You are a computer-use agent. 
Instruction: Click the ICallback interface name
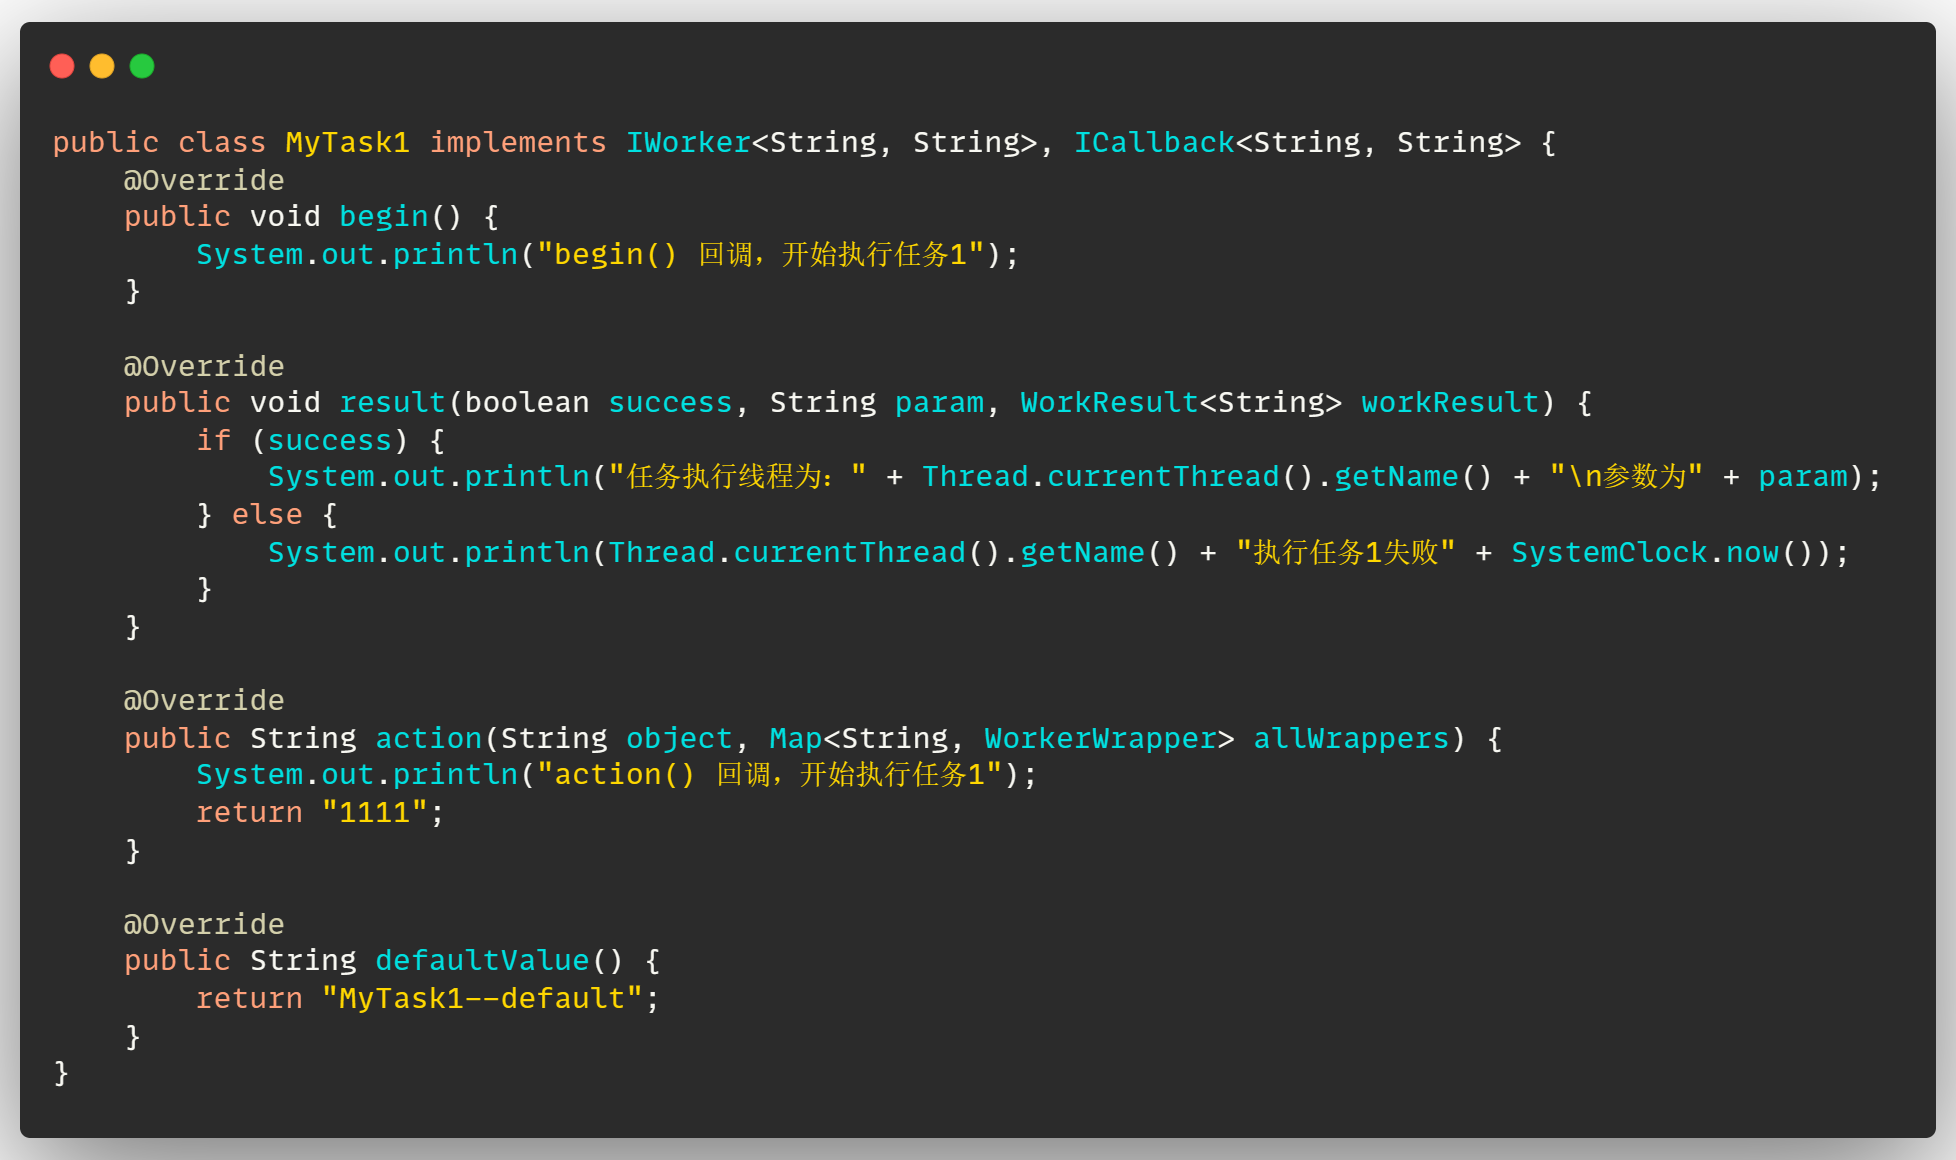point(1154,142)
